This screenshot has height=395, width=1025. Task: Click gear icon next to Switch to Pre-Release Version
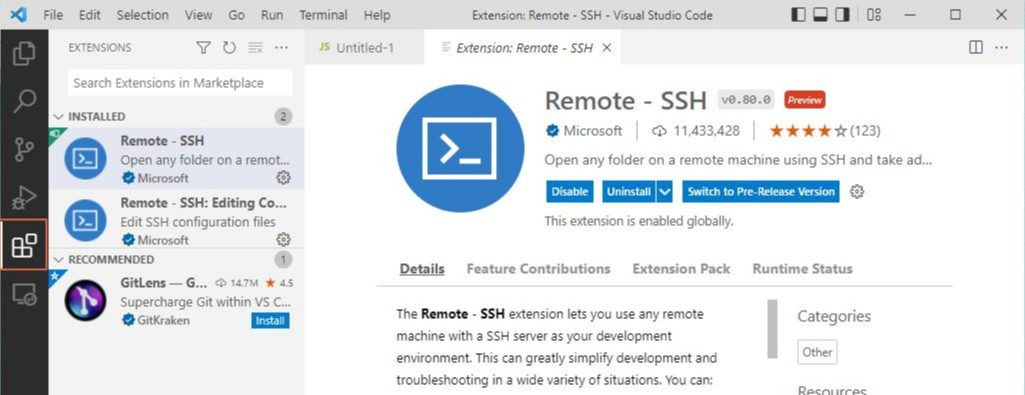pos(857,192)
